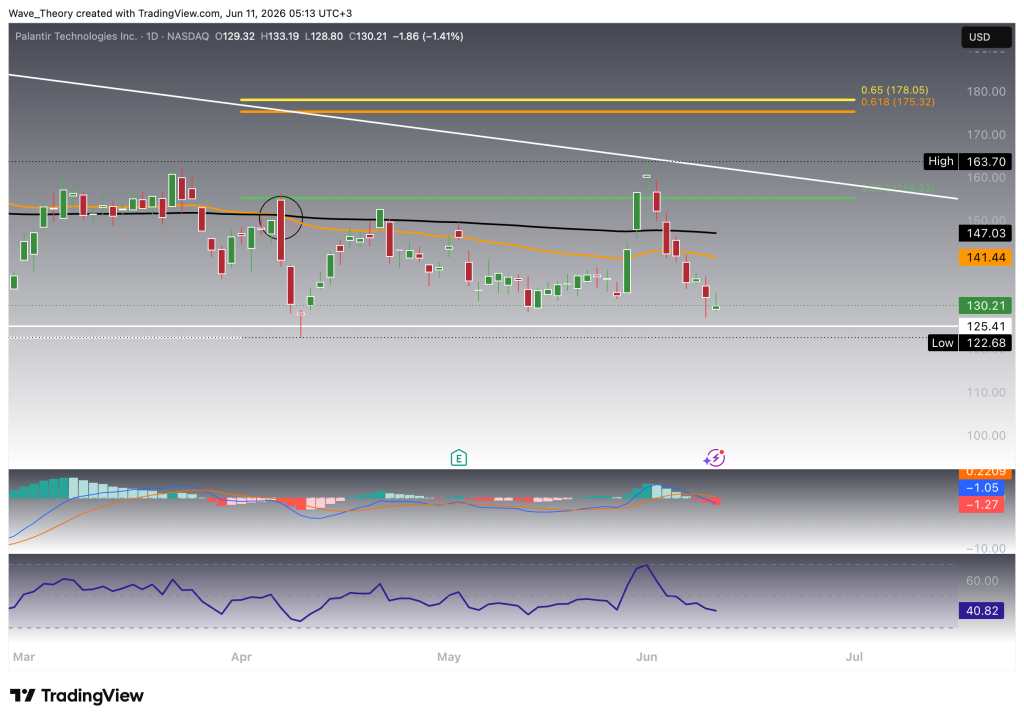1024x721 pixels.
Task: Click the 110.00 price scale value
Action: pos(986,393)
